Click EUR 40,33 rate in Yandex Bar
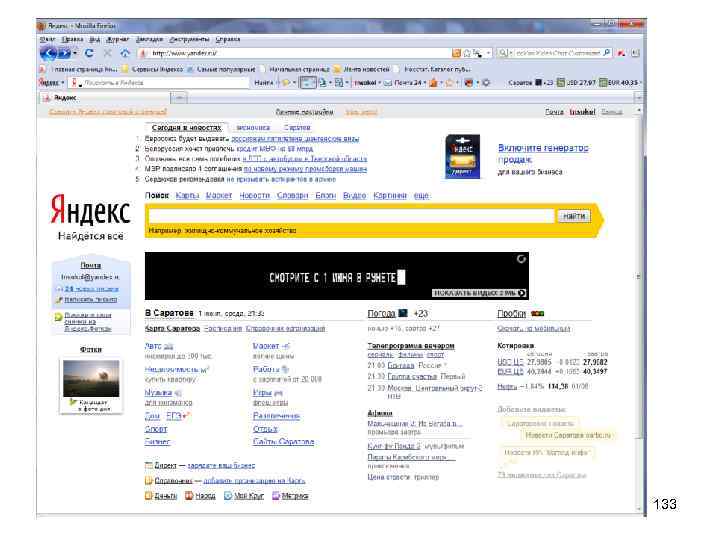This screenshot has height=540, width=720. (619, 83)
